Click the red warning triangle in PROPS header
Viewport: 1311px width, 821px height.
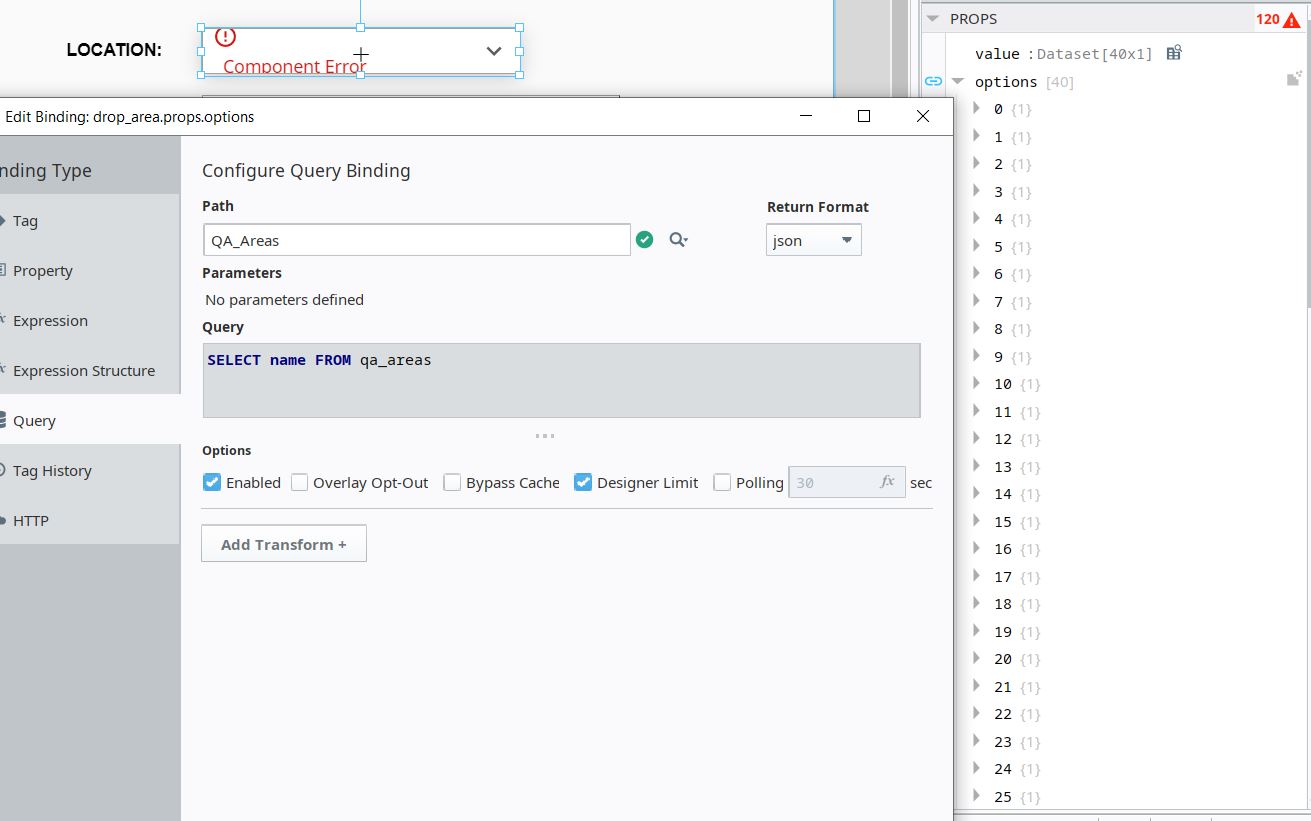[1292, 19]
